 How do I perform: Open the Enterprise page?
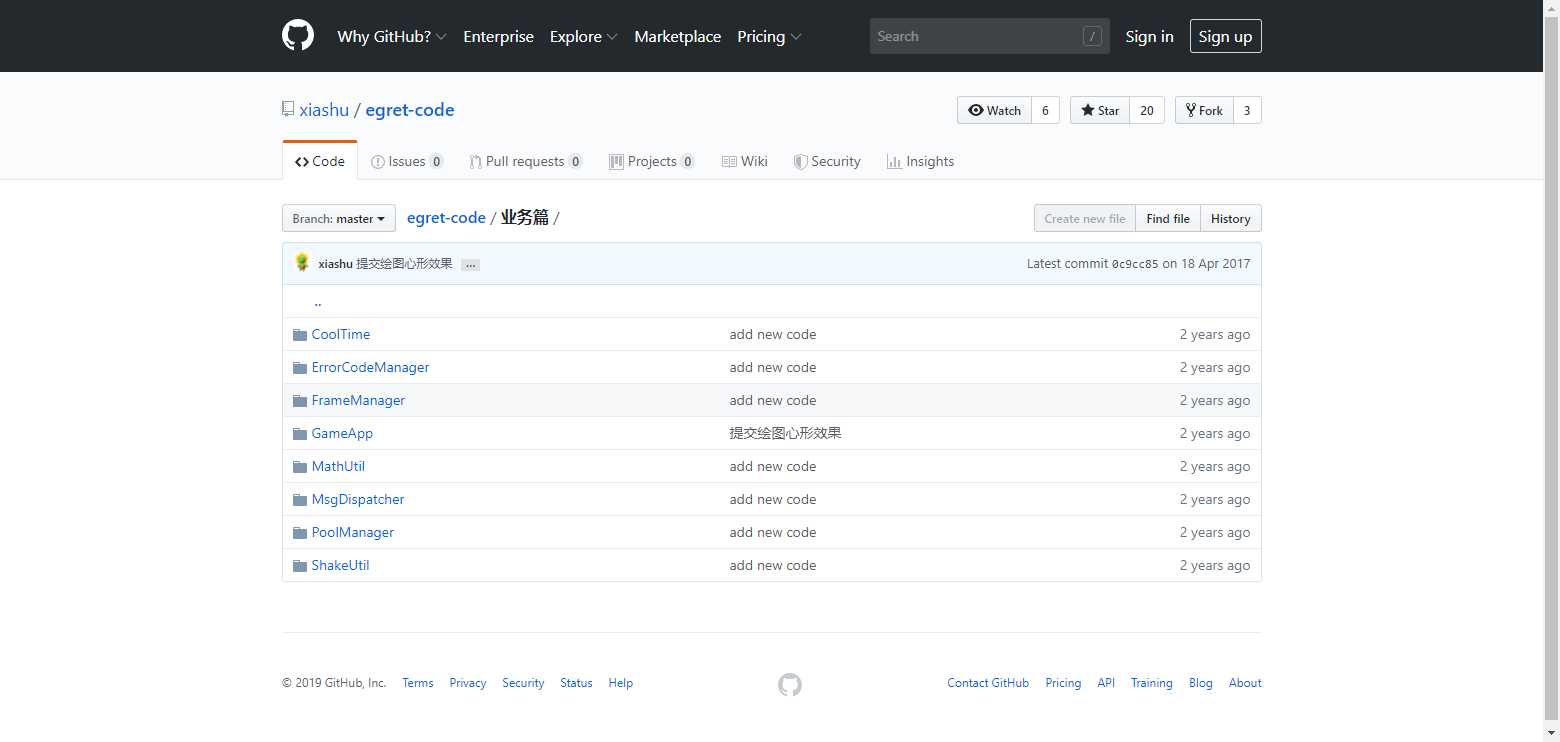(498, 36)
